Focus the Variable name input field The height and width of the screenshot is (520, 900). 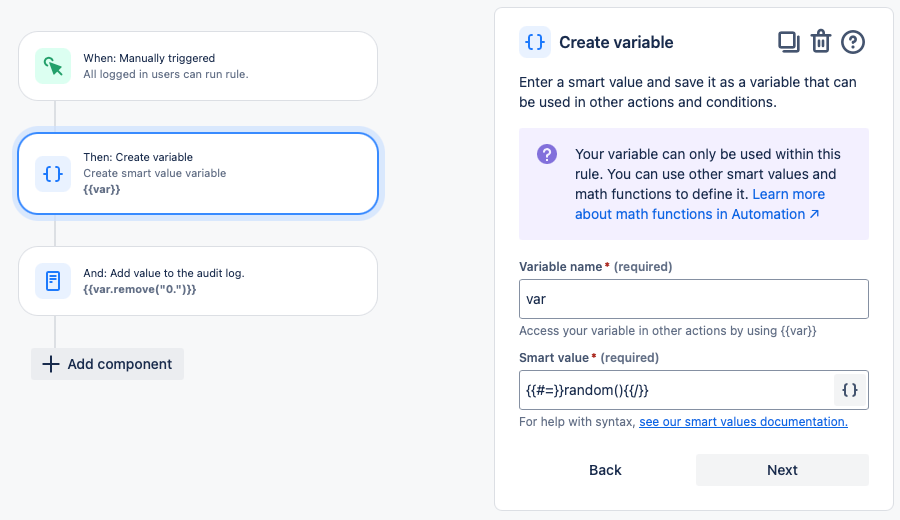coord(693,299)
